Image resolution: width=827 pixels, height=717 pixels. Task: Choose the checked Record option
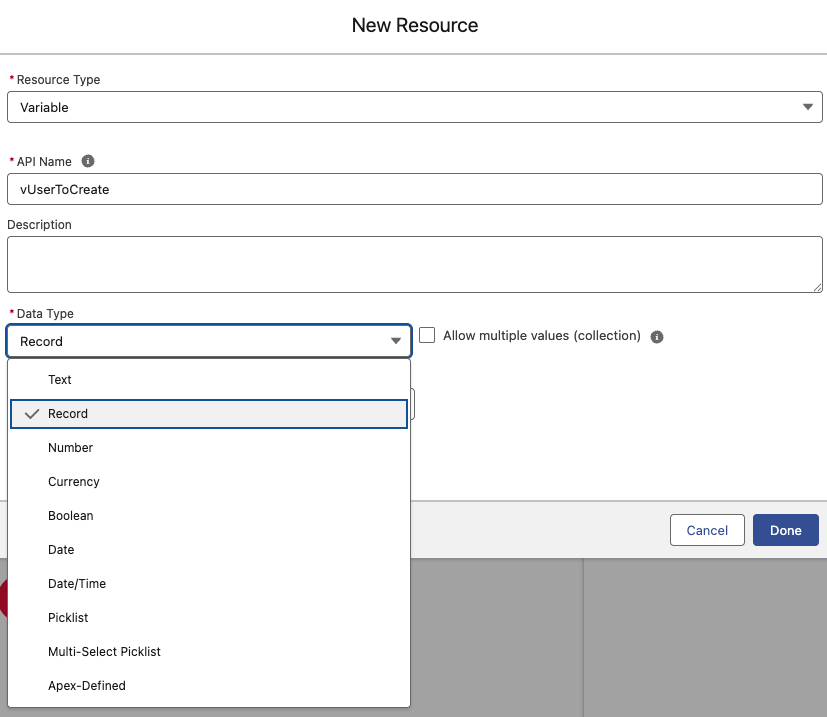point(68,414)
